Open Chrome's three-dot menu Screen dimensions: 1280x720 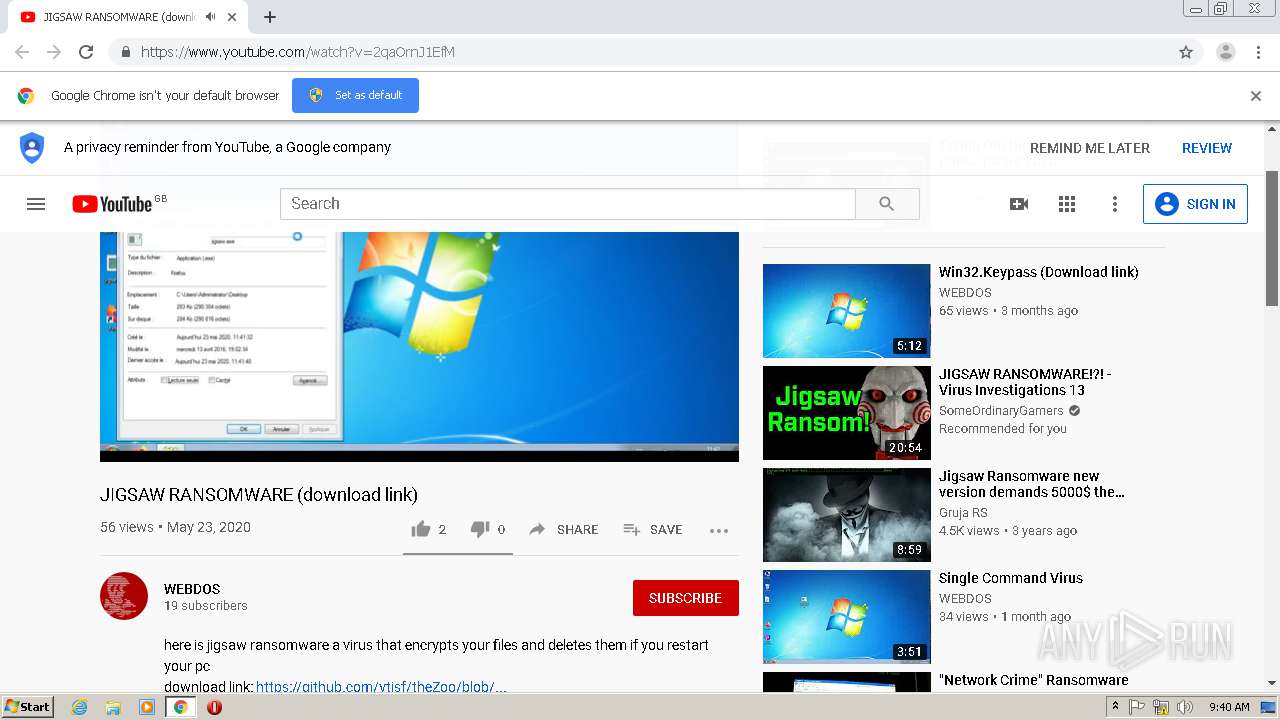coord(1258,52)
